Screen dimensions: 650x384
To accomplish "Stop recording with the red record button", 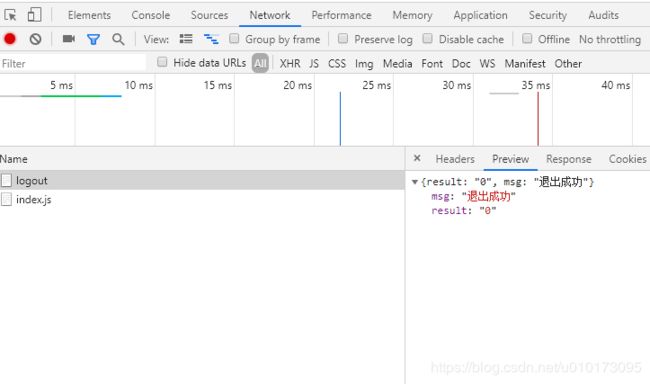I will 10,39.
